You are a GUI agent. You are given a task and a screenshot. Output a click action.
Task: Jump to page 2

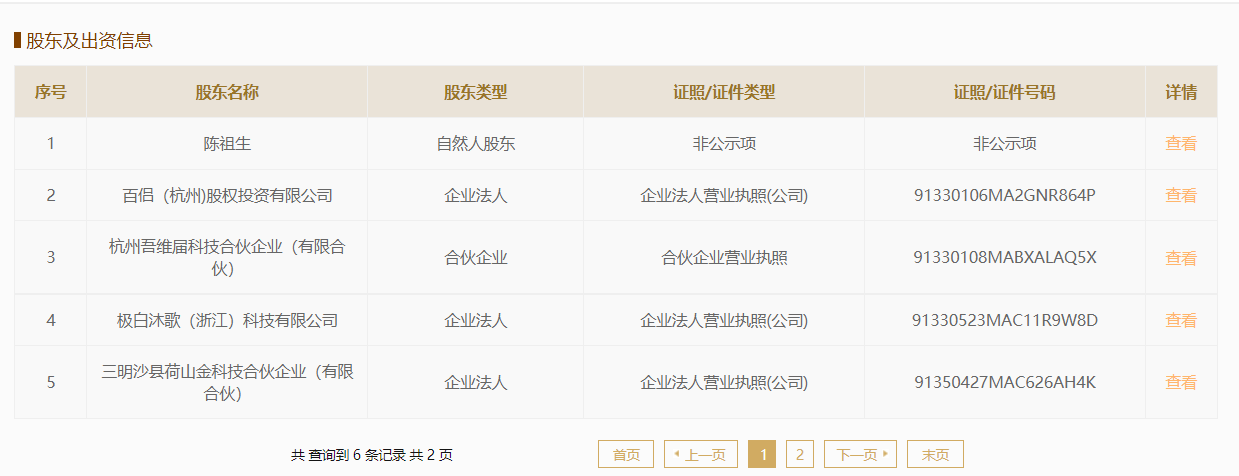pos(799,454)
